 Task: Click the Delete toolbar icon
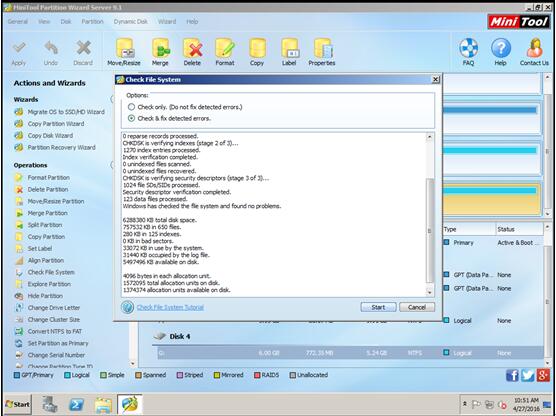pos(193,48)
